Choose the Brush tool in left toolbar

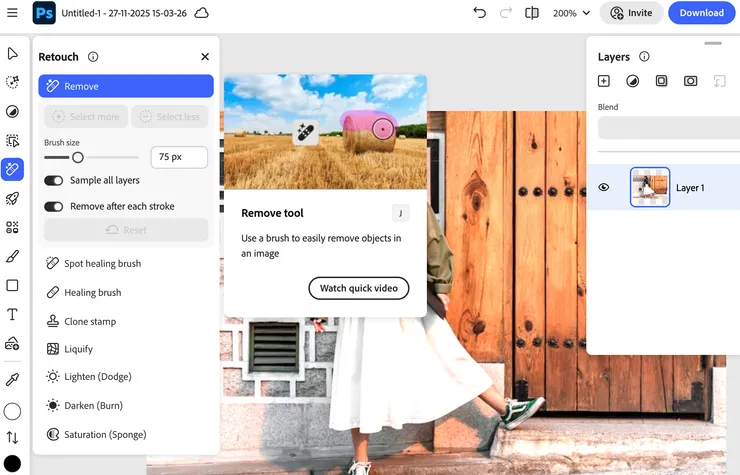tap(13, 256)
